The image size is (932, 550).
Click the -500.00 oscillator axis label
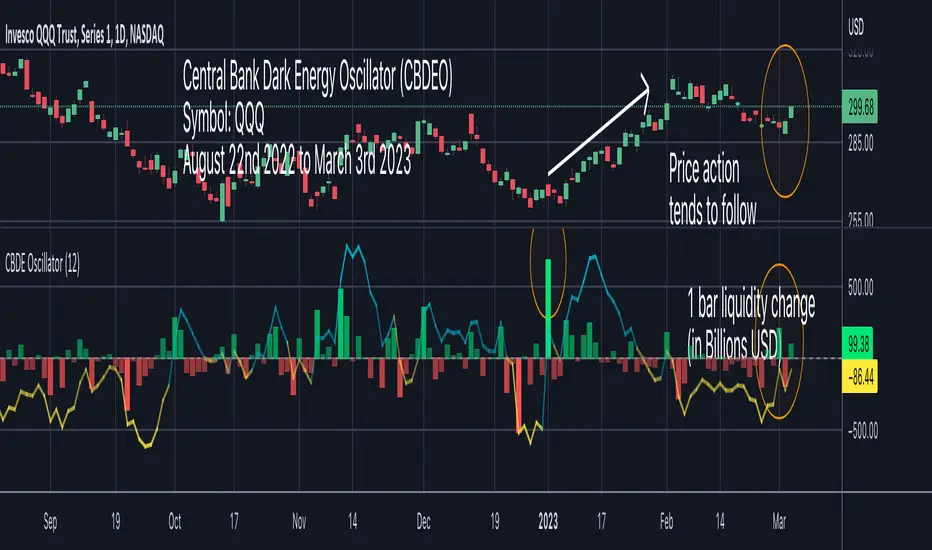[x=862, y=431]
